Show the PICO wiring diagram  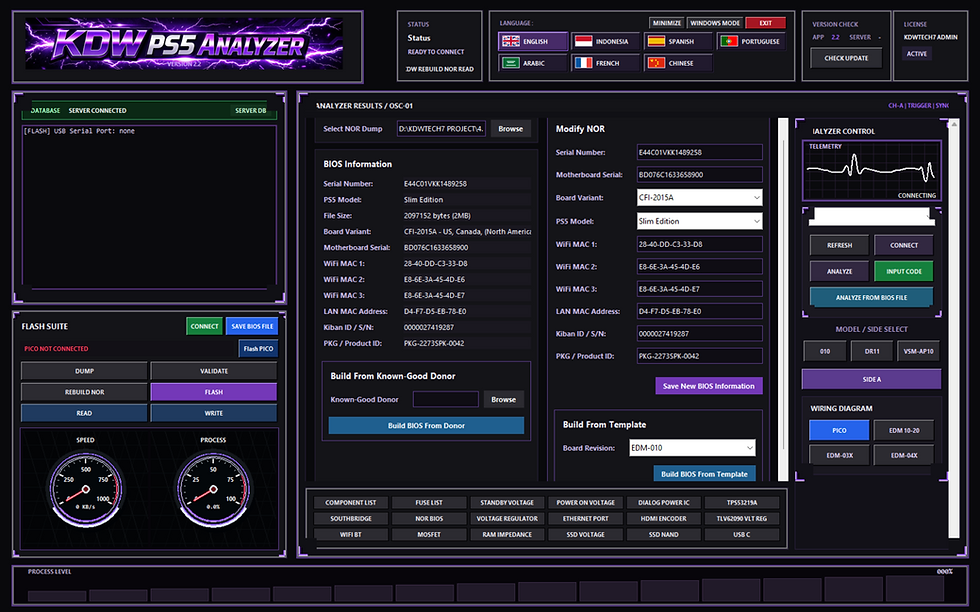click(839, 430)
